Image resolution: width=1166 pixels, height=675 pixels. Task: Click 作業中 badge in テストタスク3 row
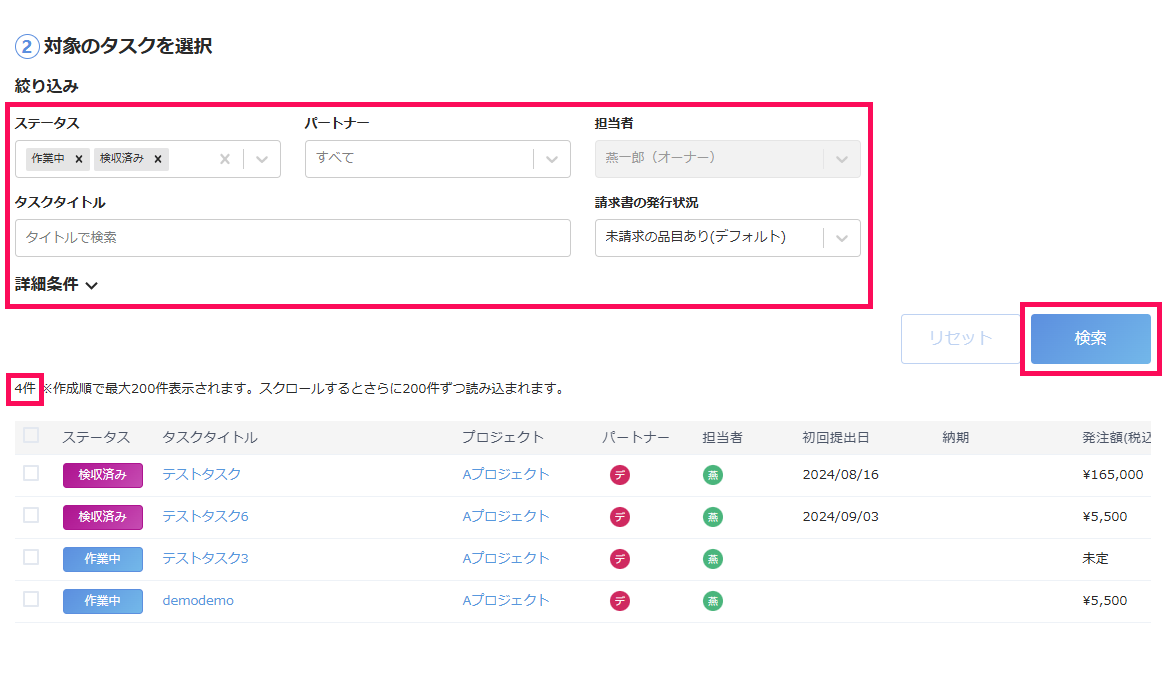[103, 559]
